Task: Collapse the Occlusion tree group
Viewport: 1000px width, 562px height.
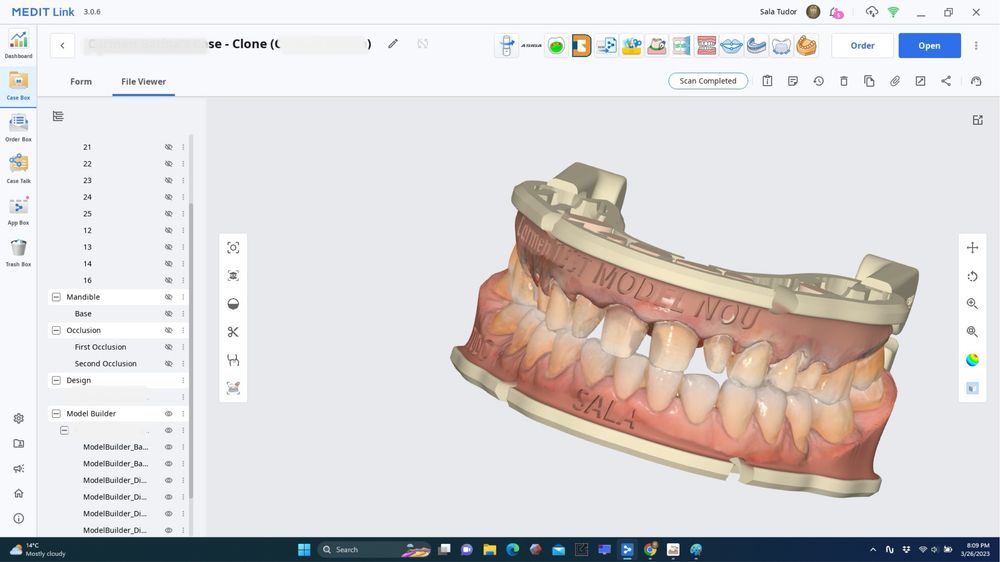Action: 56,330
